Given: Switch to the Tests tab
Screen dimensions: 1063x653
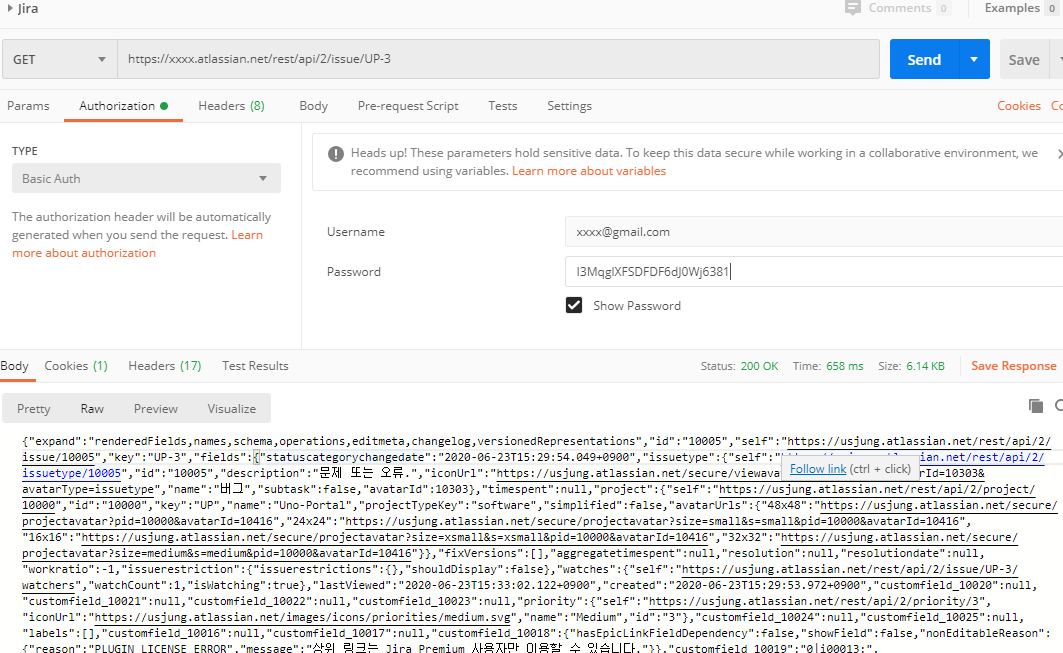Looking at the screenshot, I should pos(502,106).
